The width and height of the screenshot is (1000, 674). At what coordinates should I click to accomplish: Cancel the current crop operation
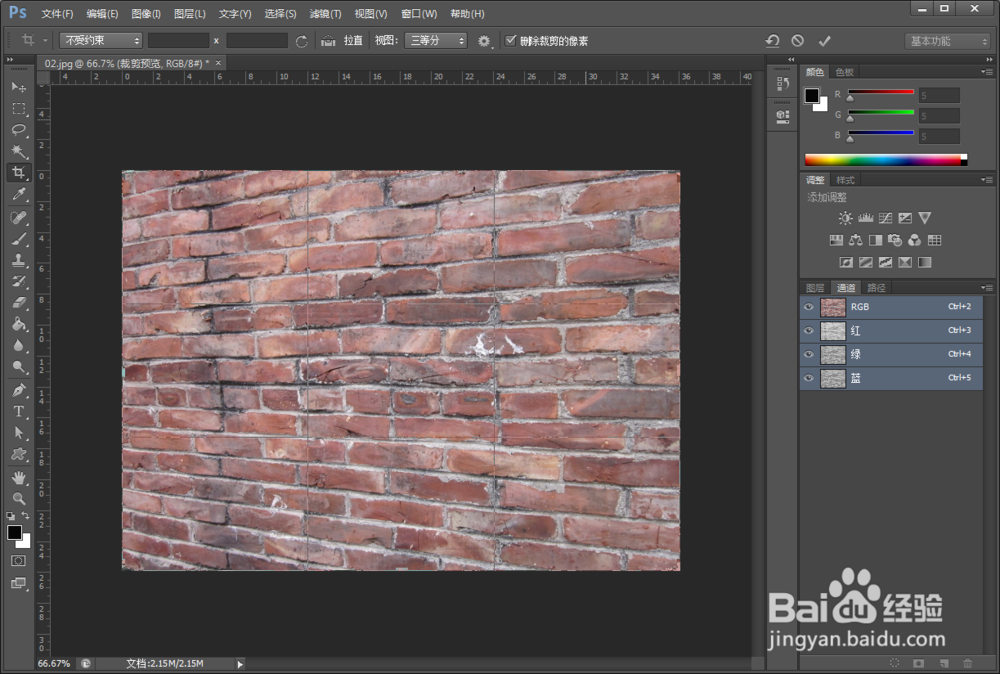click(x=798, y=41)
